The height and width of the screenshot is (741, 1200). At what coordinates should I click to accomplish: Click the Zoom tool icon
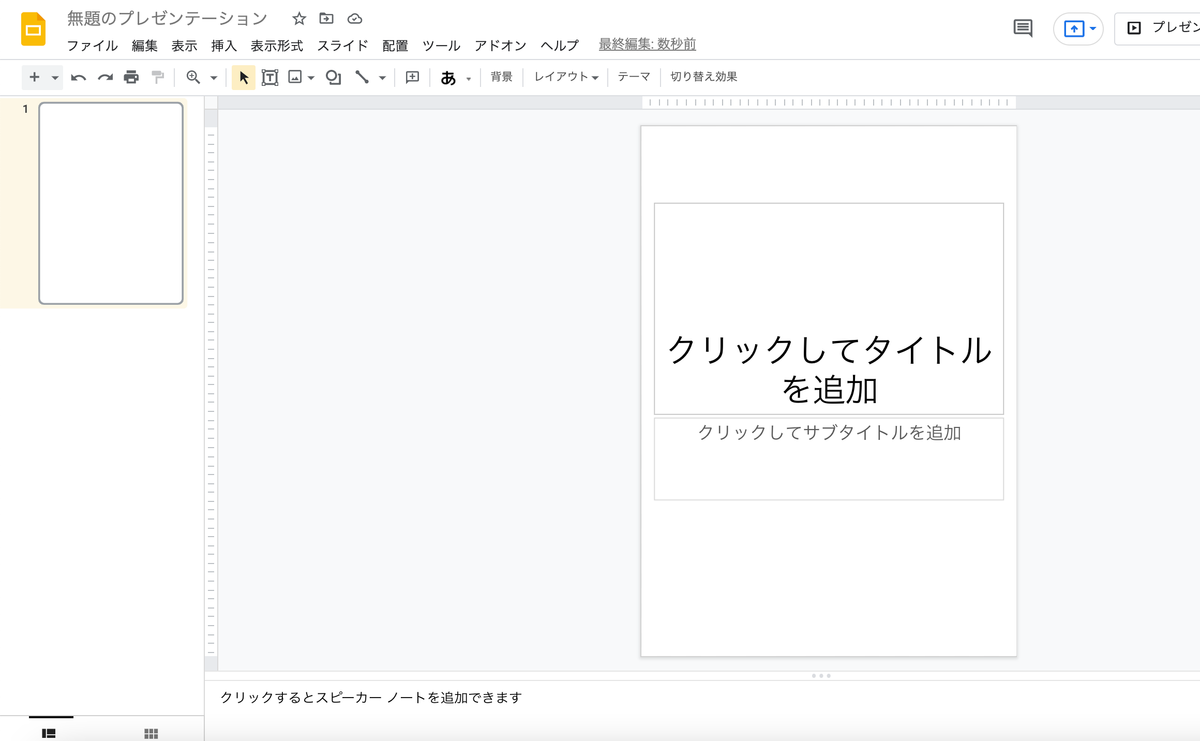pos(191,77)
